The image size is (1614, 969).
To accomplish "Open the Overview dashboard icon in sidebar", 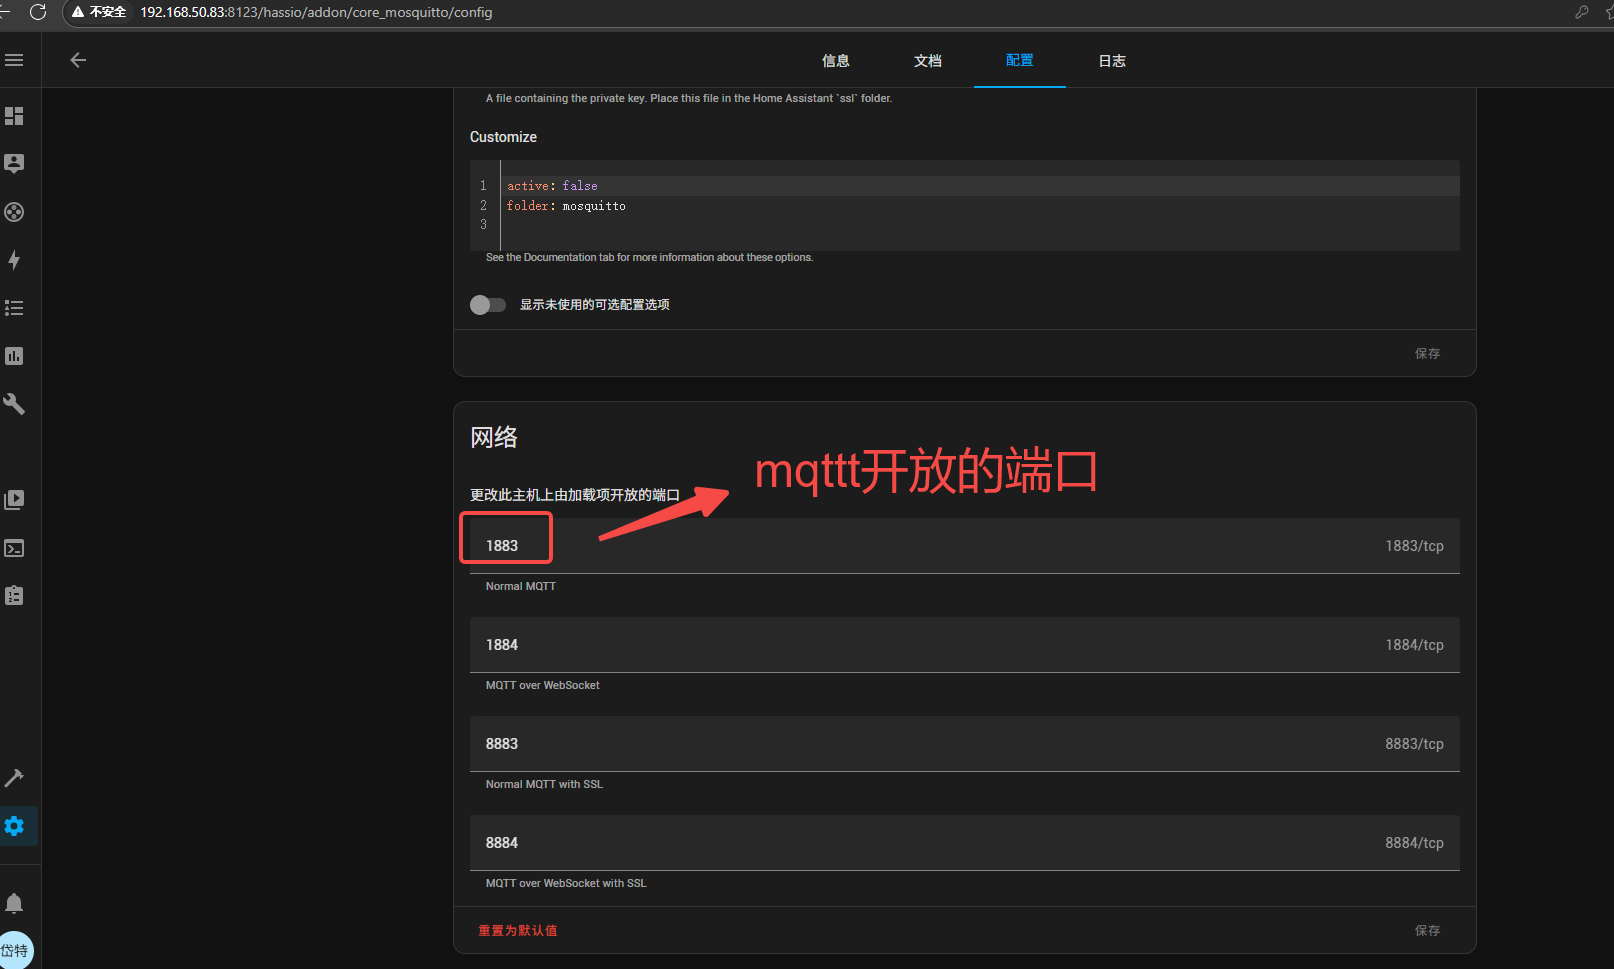I will [14, 116].
